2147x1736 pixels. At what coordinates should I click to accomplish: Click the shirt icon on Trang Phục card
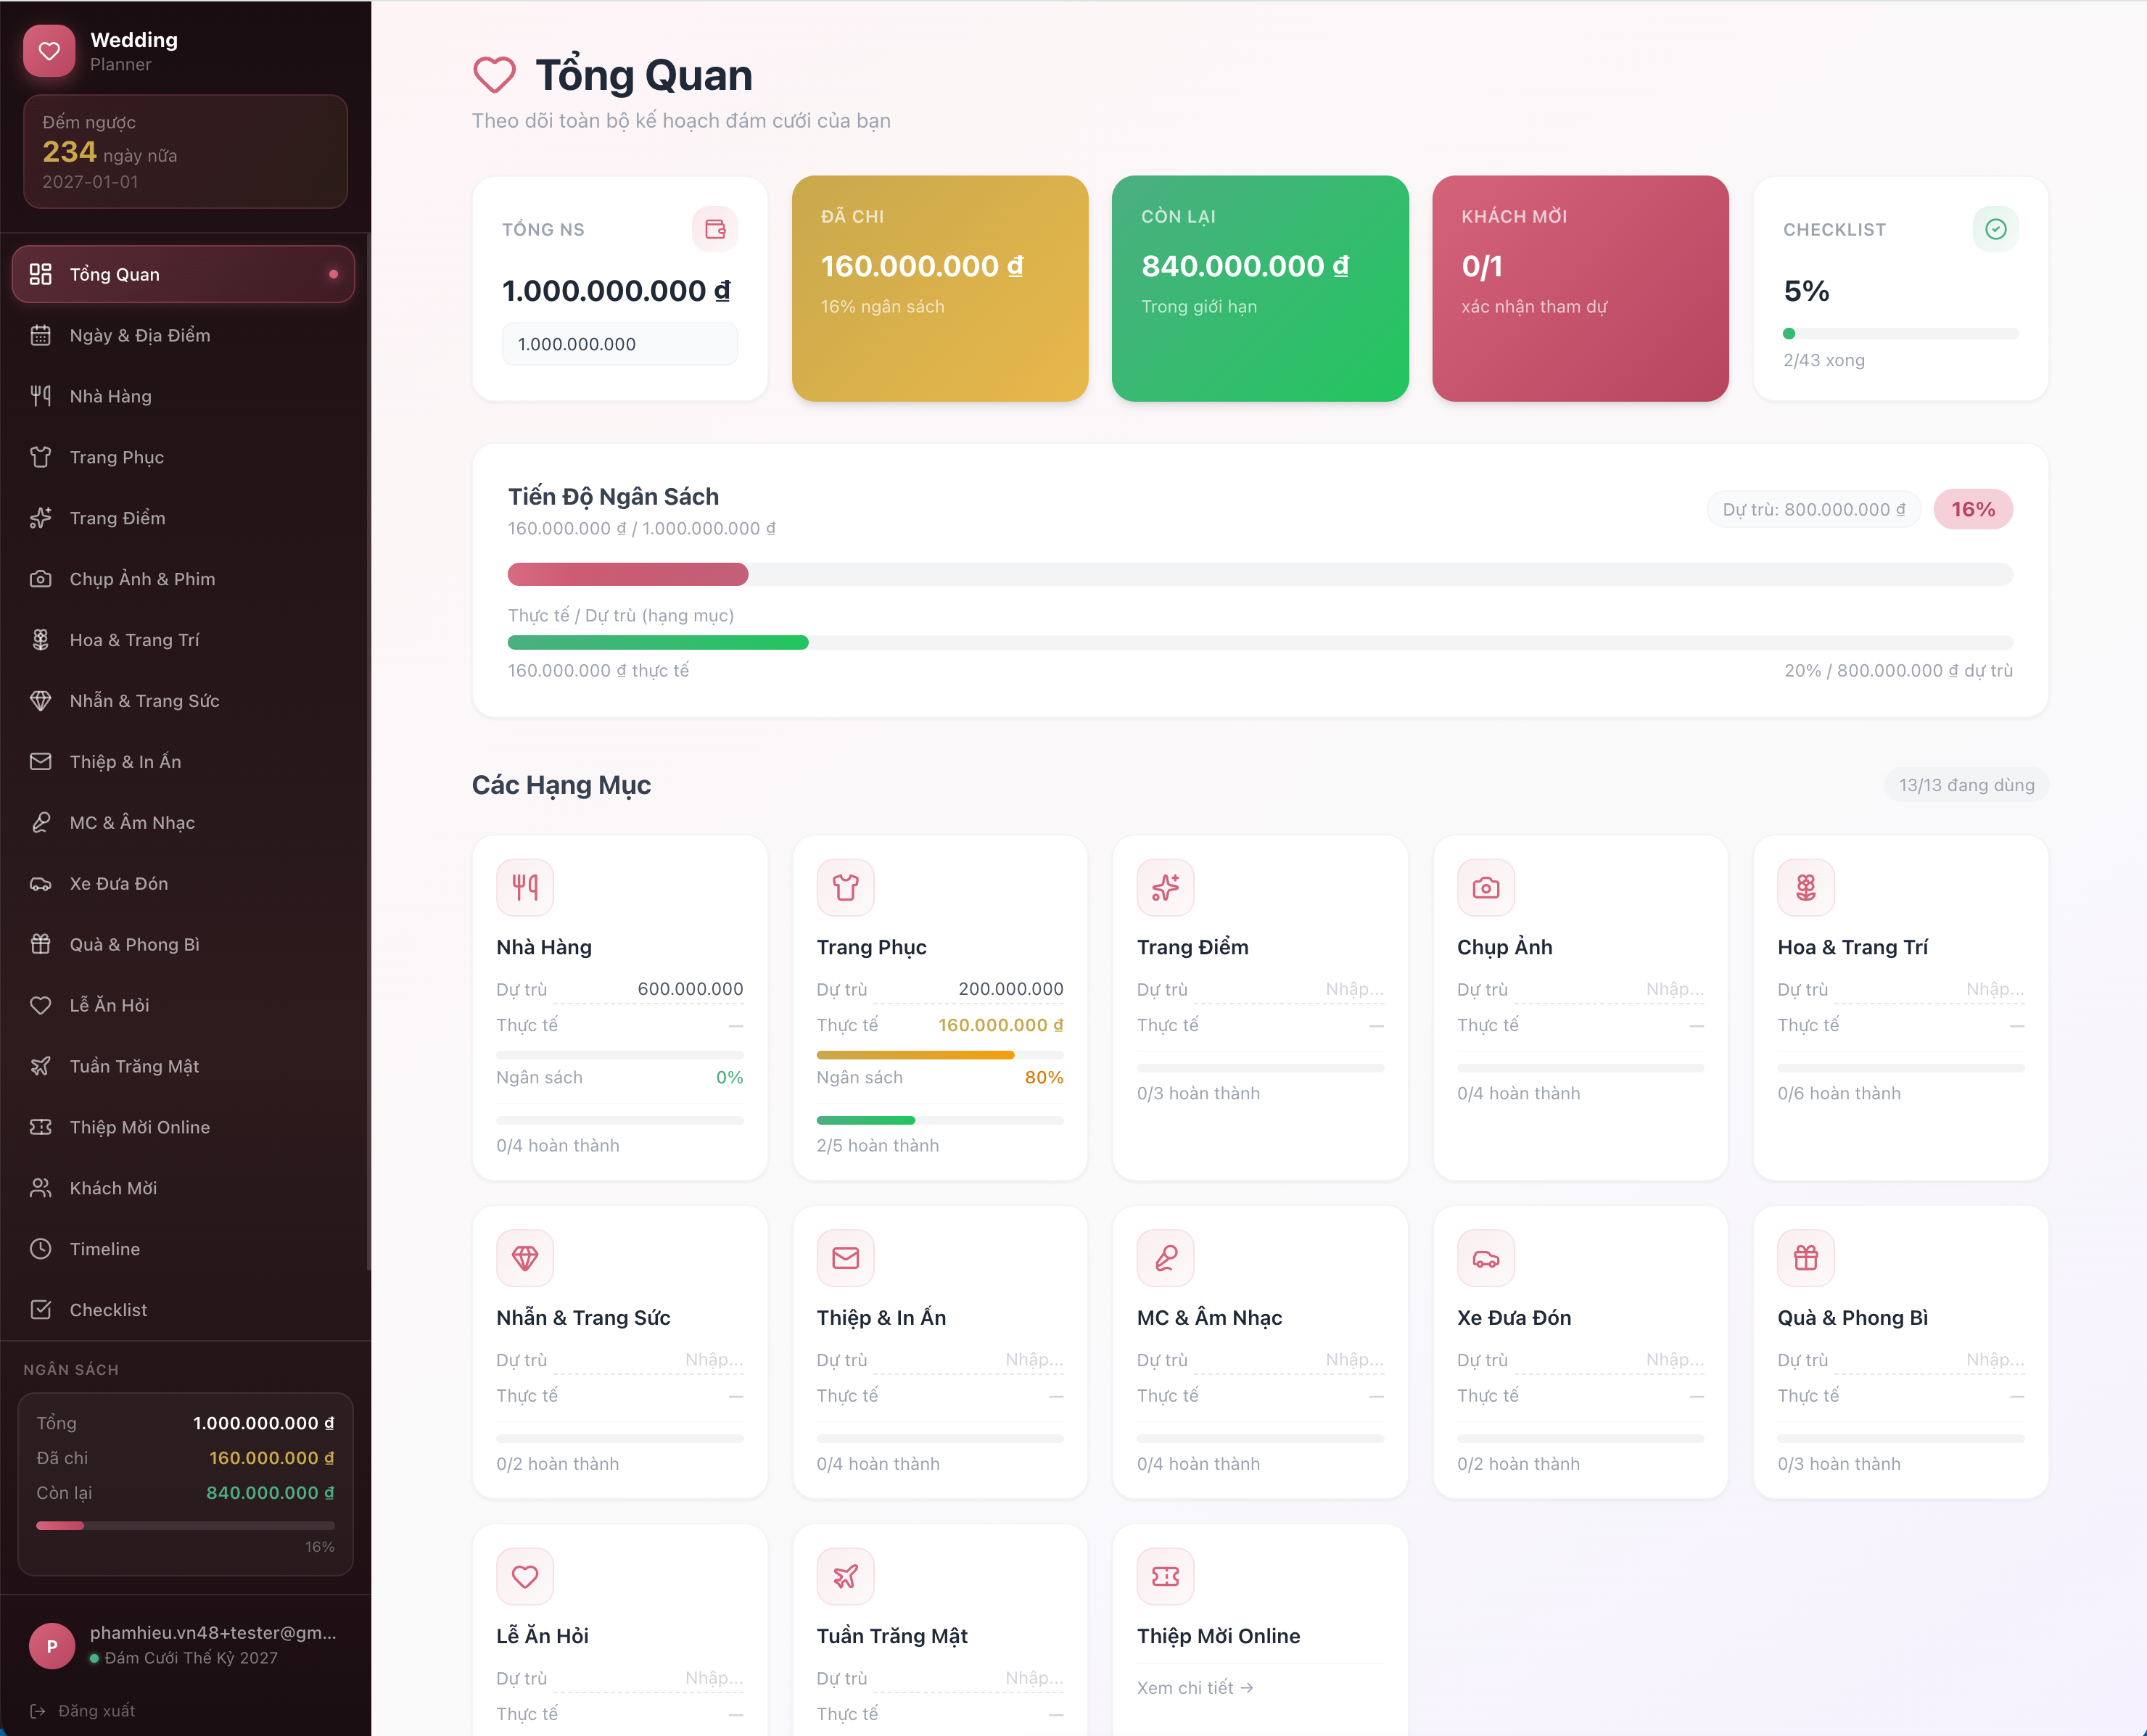[845, 887]
